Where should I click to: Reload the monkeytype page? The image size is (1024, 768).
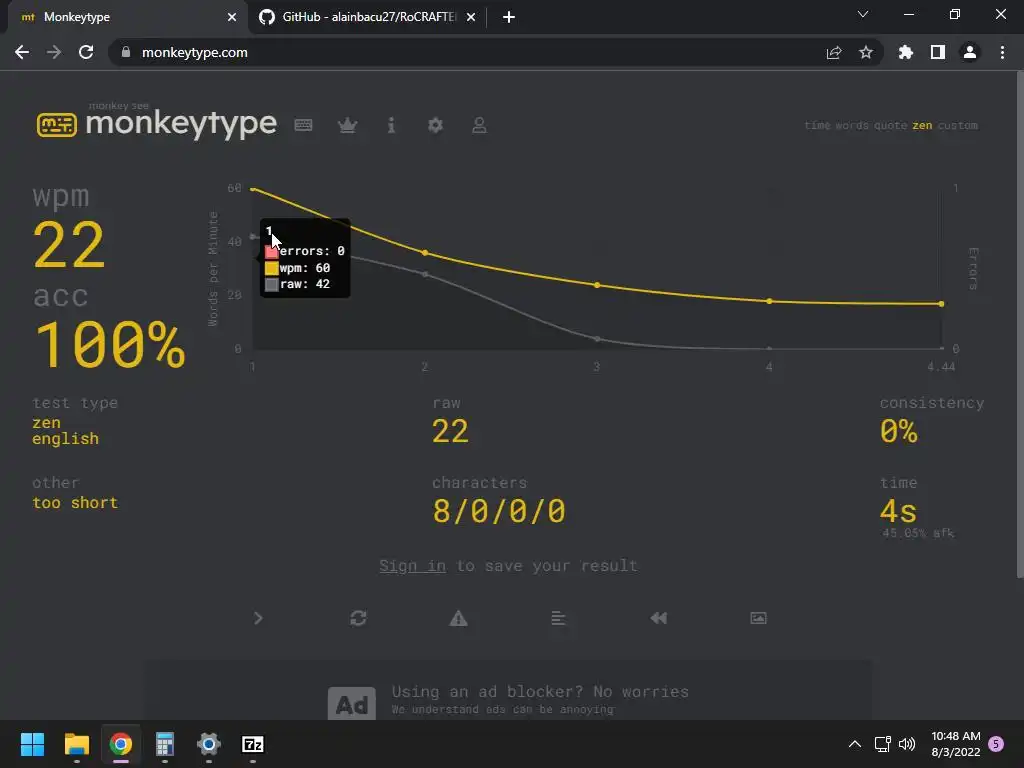click(x=86, y=52)
